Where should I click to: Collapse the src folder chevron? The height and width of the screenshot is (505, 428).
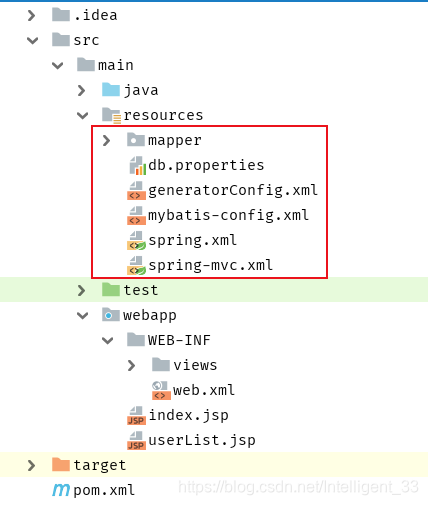(32, 41)
